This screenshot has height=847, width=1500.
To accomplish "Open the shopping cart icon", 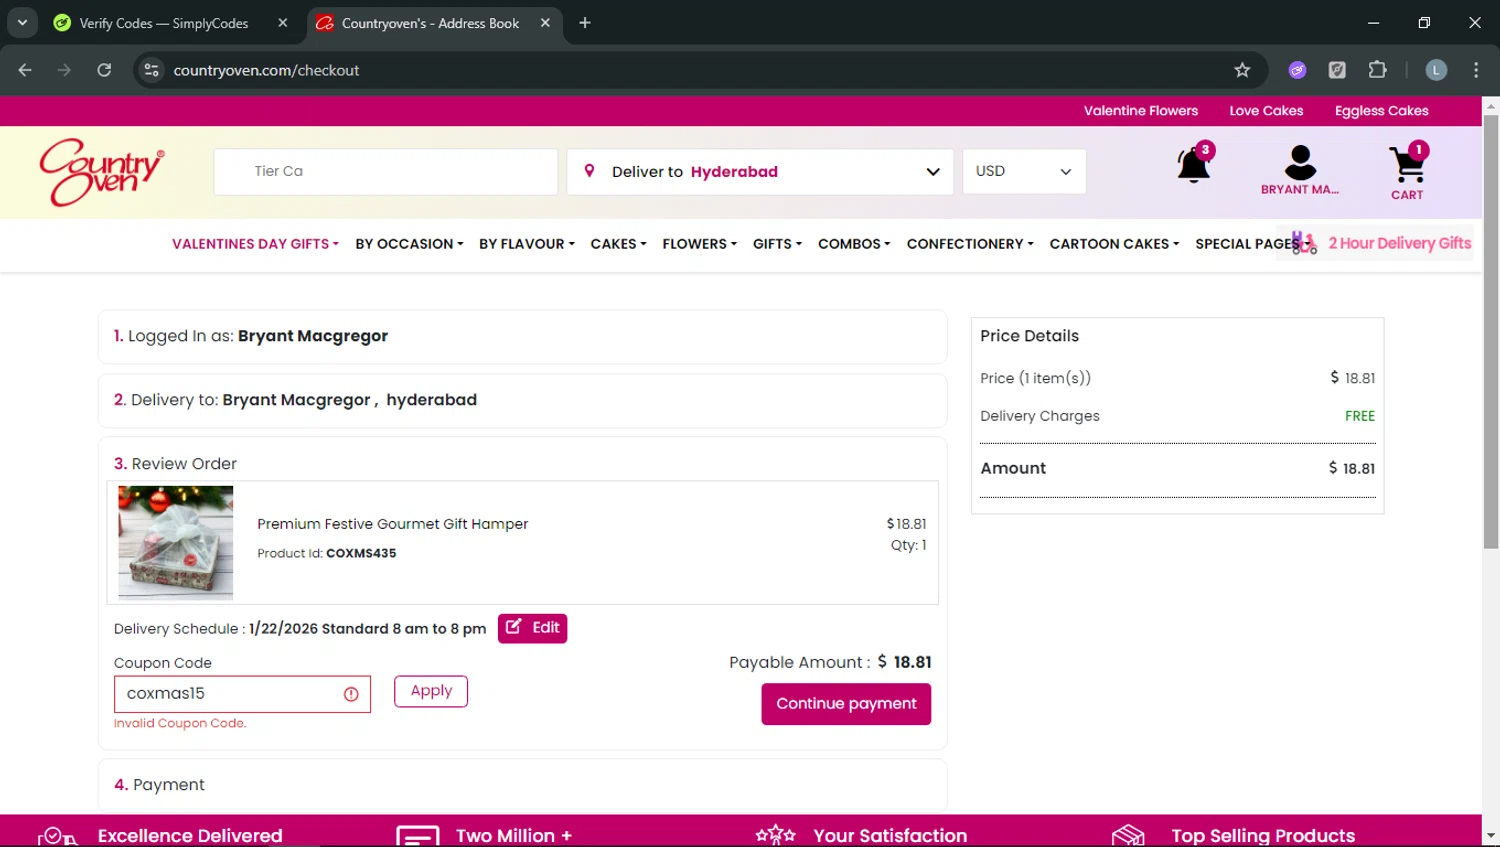I will (x=1408, y=163).
